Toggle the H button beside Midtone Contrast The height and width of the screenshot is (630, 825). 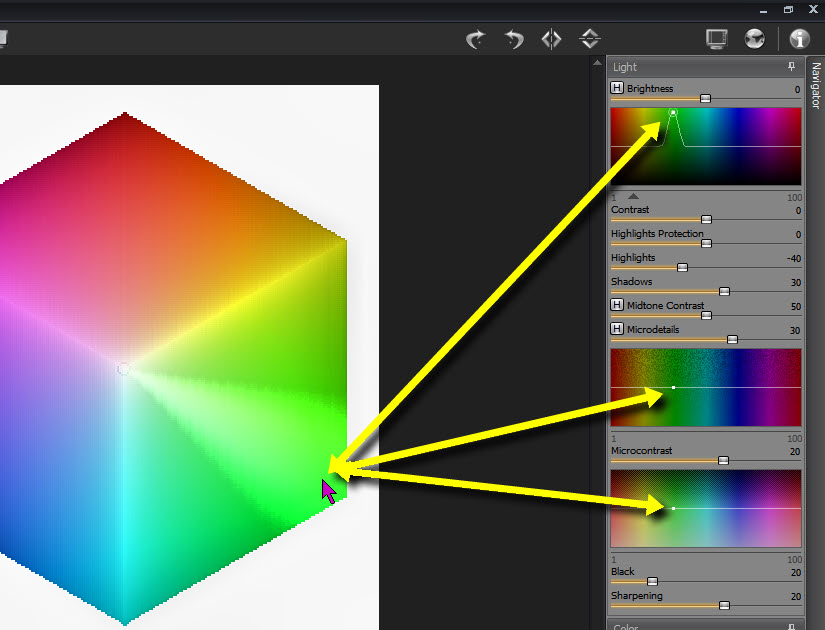(617, 305)
